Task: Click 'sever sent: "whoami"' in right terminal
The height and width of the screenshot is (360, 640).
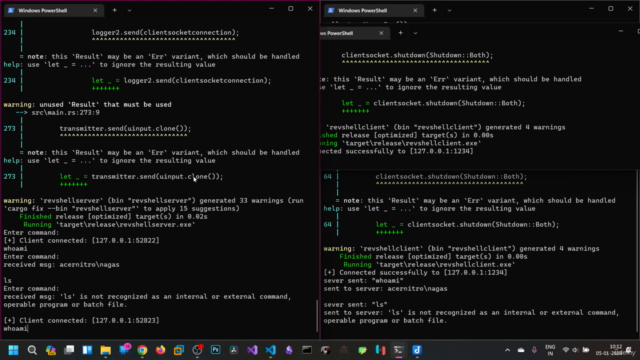Action: [x=363, y=280]
